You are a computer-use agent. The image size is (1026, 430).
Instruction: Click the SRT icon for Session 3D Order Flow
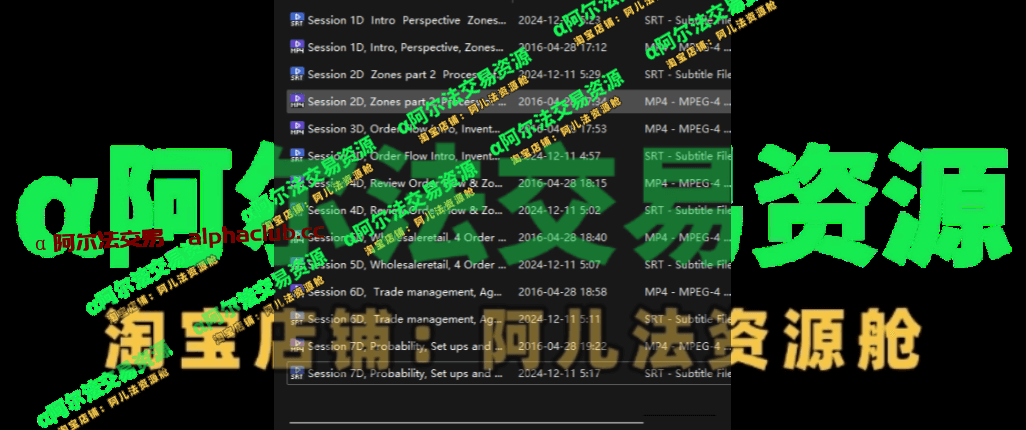pos(297,155)
